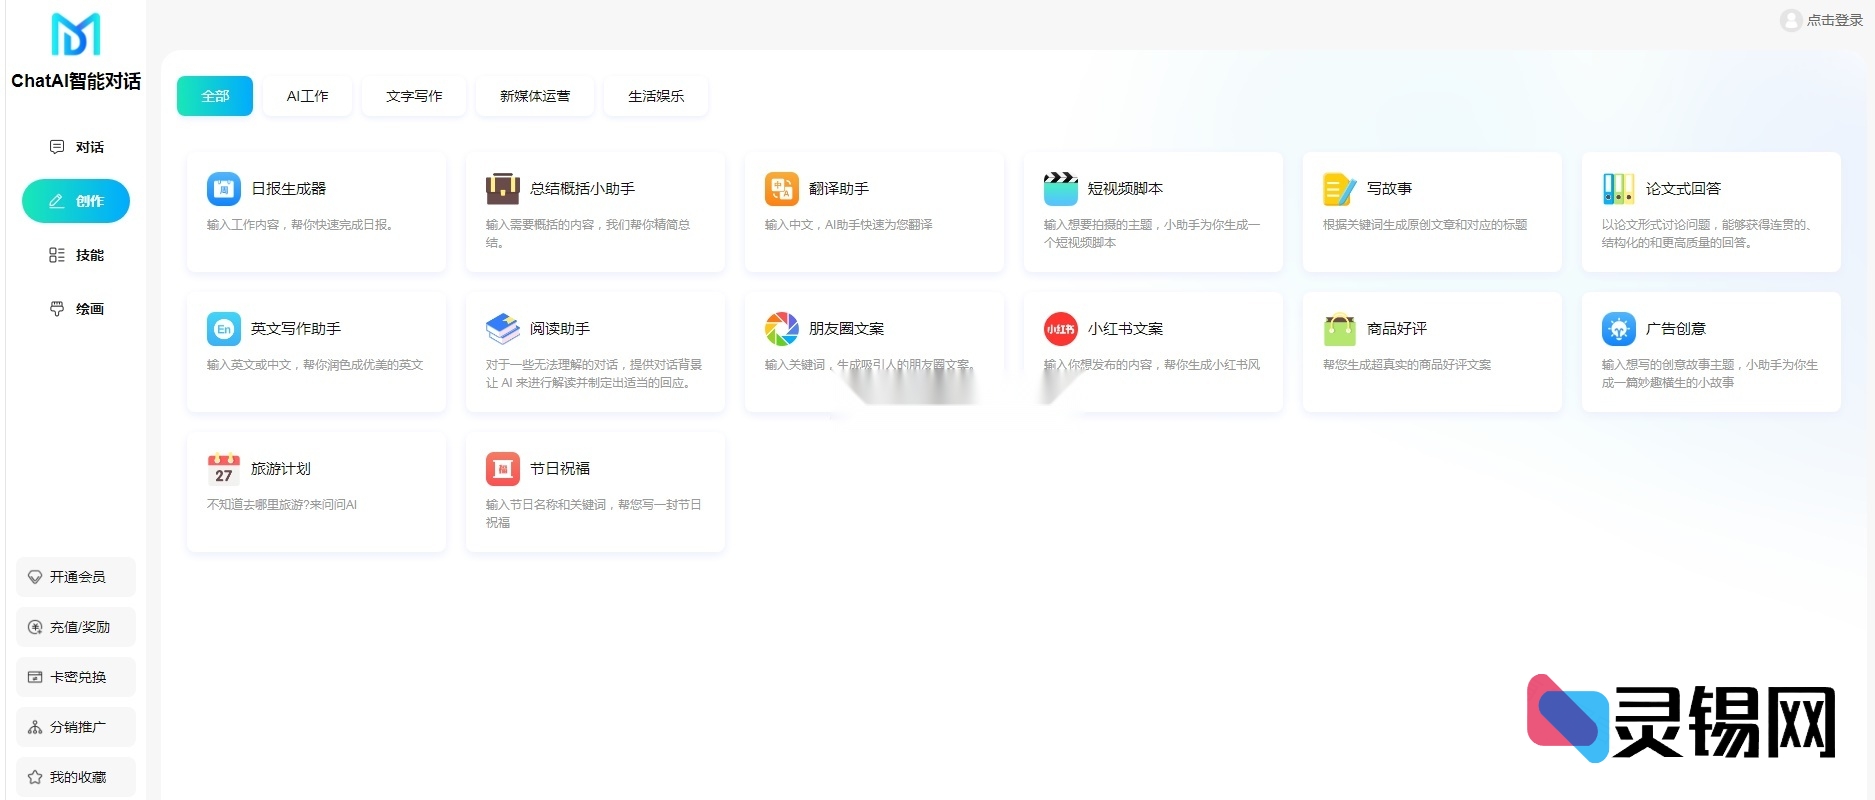Click the chat bubble icon beside 对话
This screenshot has height=800, width=1875.
point(57,147)
